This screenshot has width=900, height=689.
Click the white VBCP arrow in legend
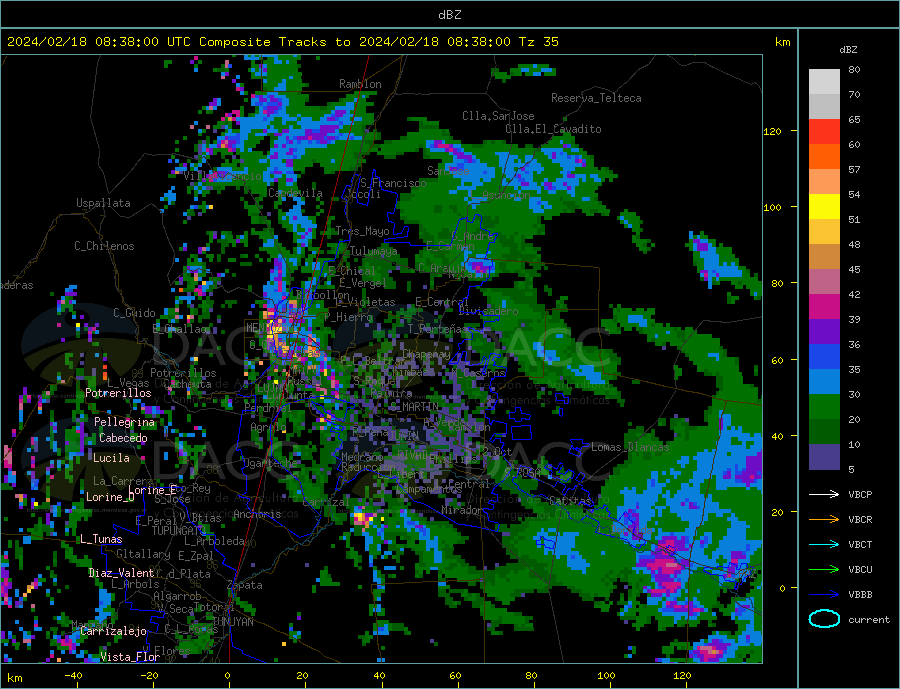(824, 494)
